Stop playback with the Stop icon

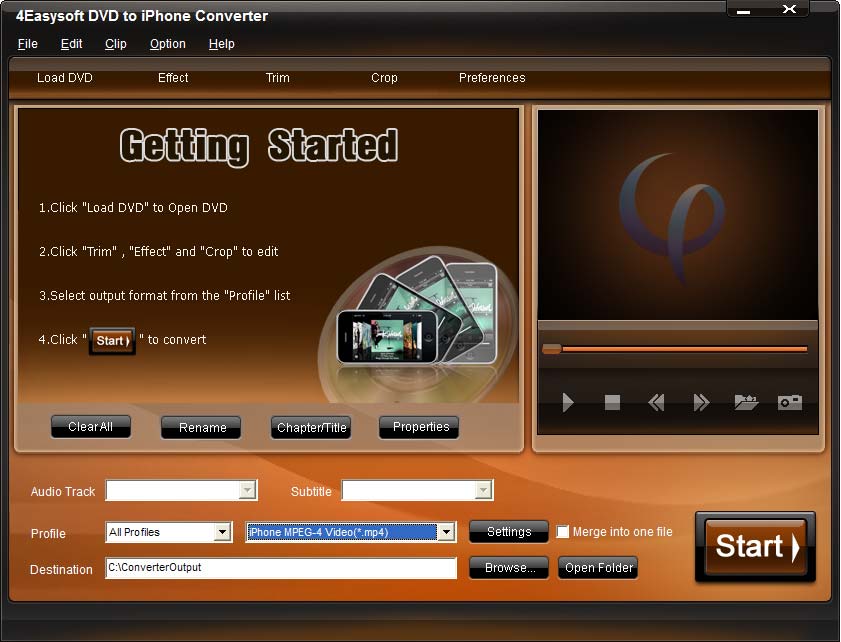[x=612, y=402]
